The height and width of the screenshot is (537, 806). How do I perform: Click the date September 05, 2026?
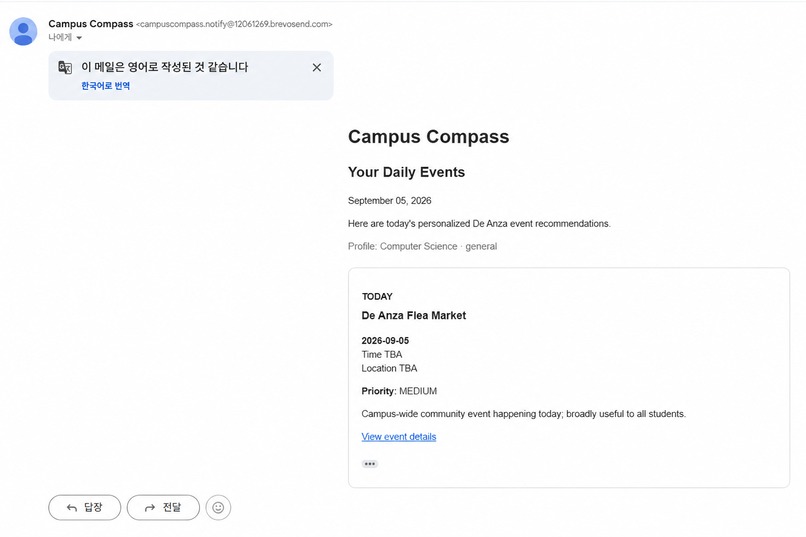[x=390, y=200]
